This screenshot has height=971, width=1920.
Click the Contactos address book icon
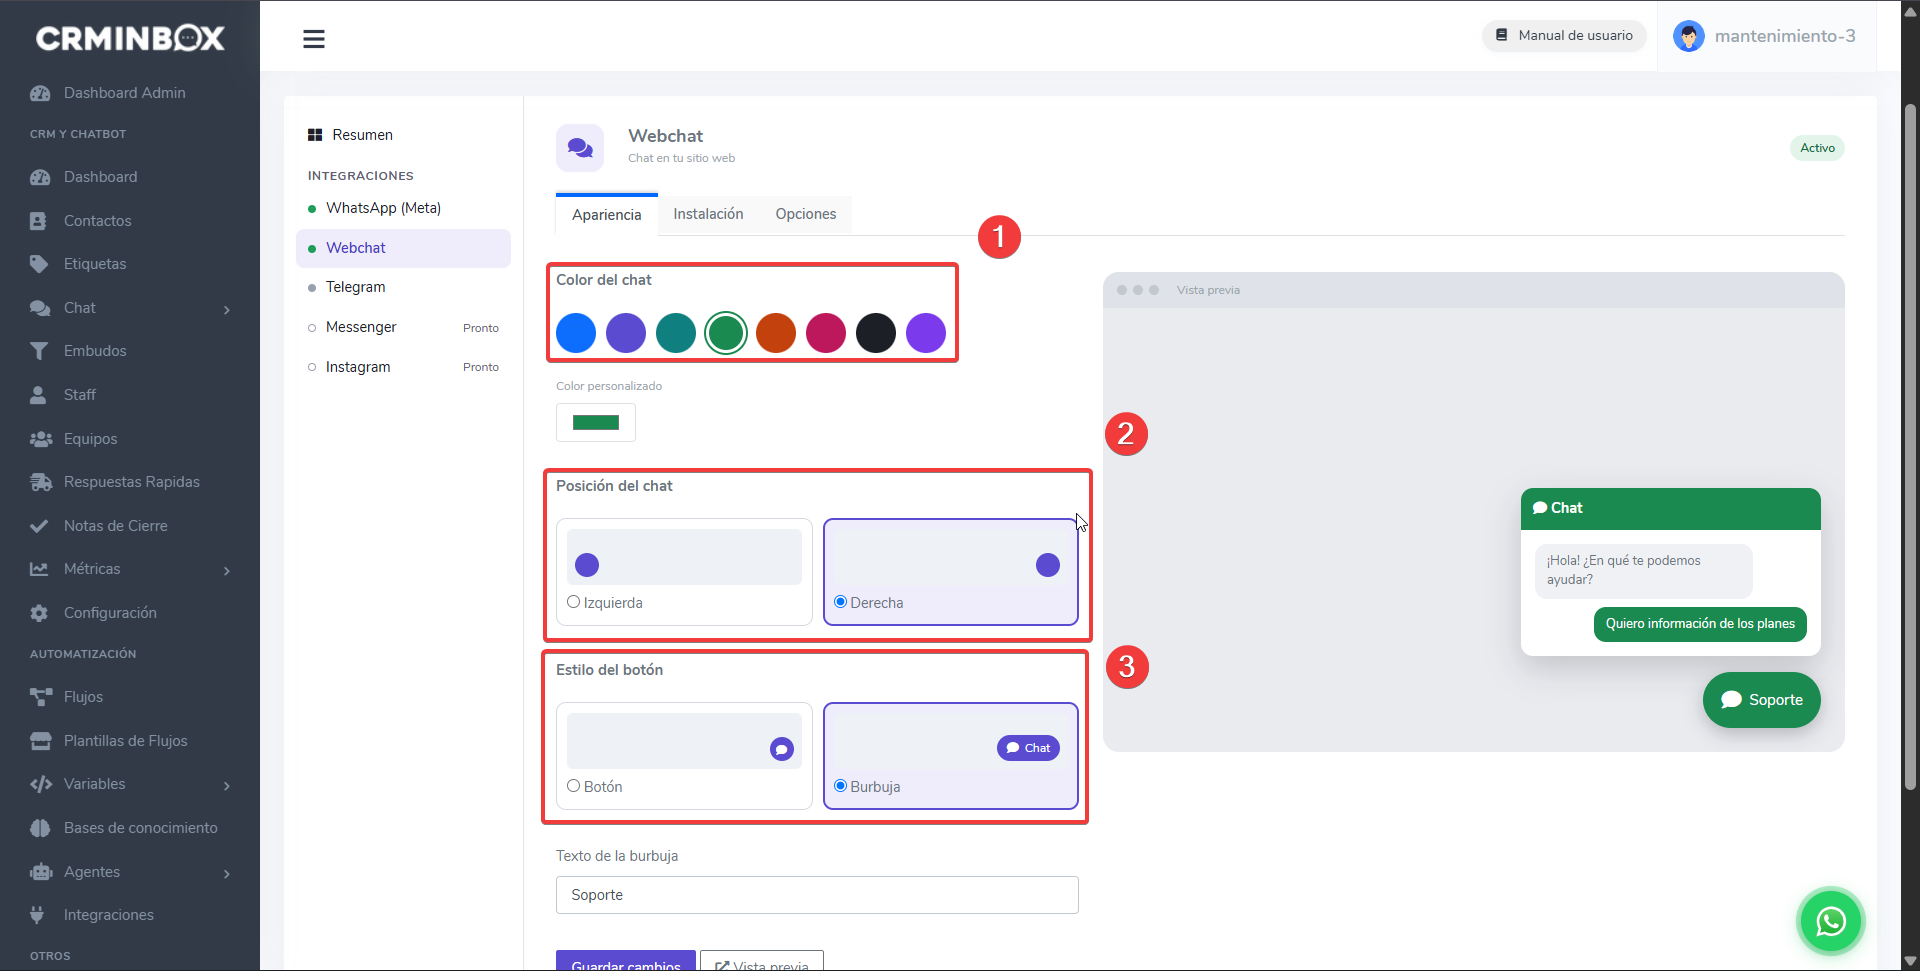pyautogui.click(x=39, y=221)
